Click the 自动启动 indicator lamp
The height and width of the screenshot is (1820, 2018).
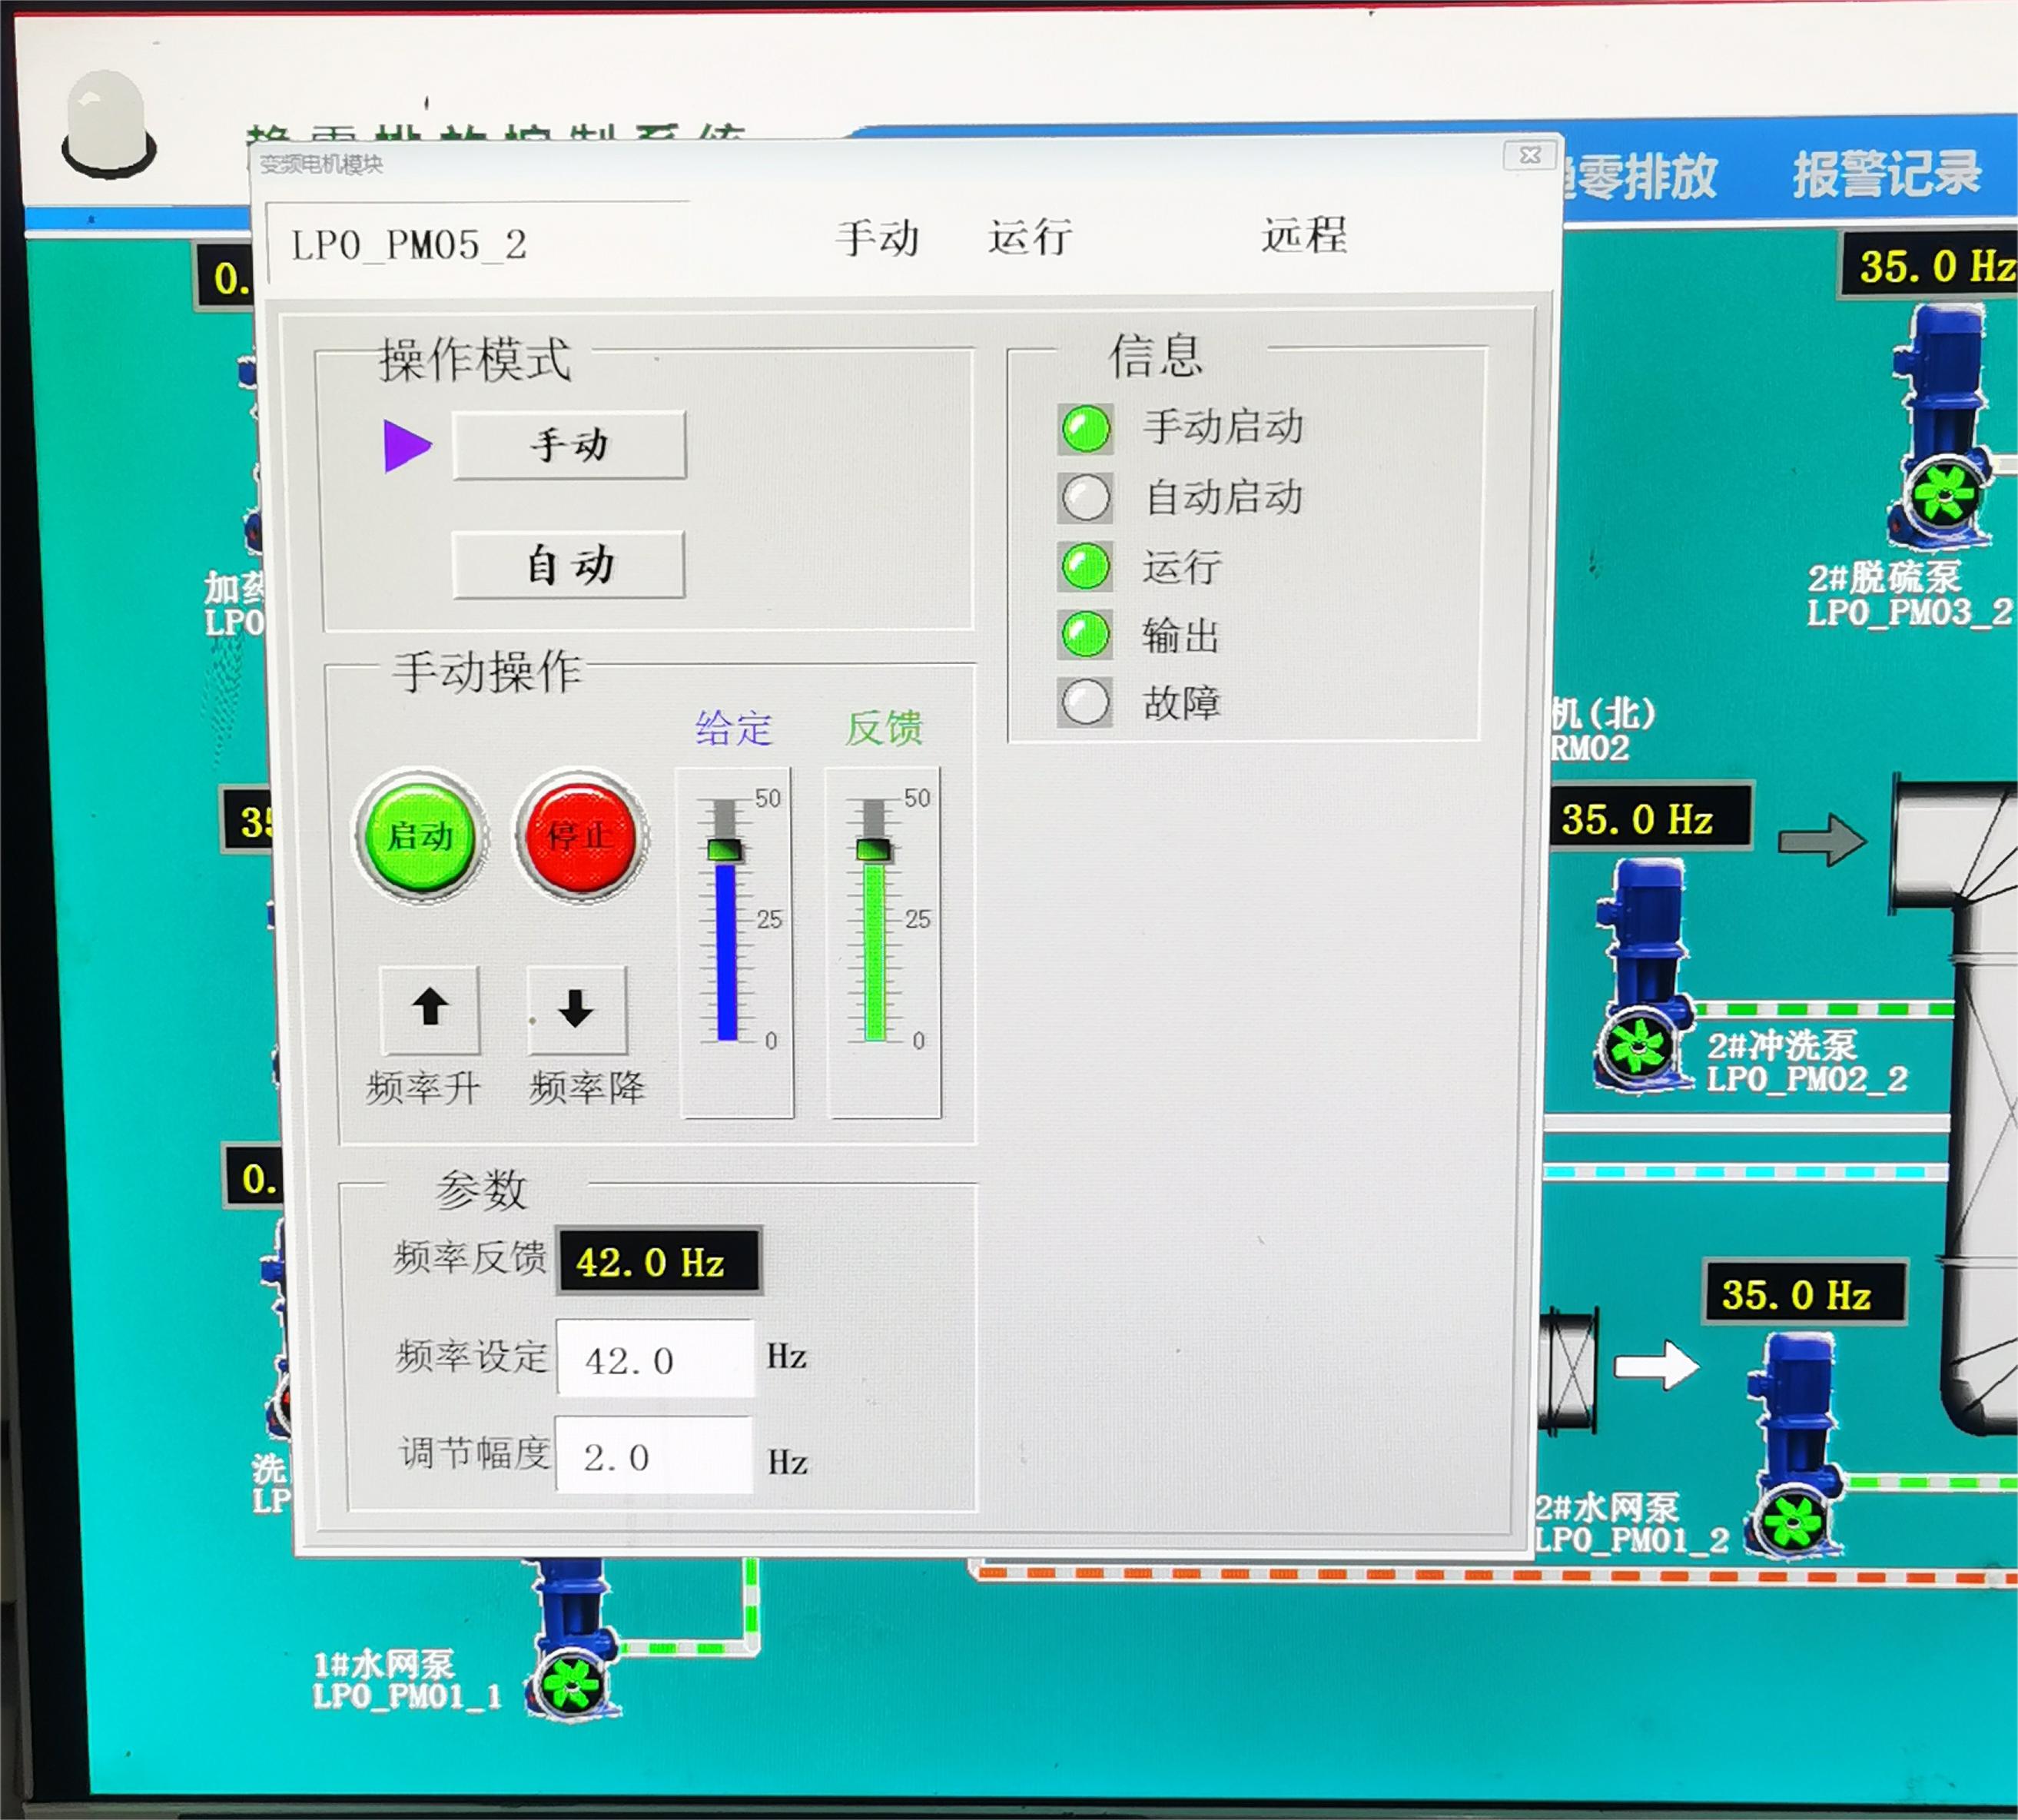click(1085, 498)
